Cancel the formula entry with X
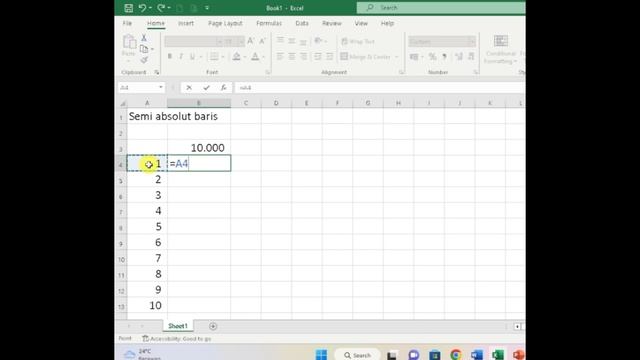 (x=189, y=87)
